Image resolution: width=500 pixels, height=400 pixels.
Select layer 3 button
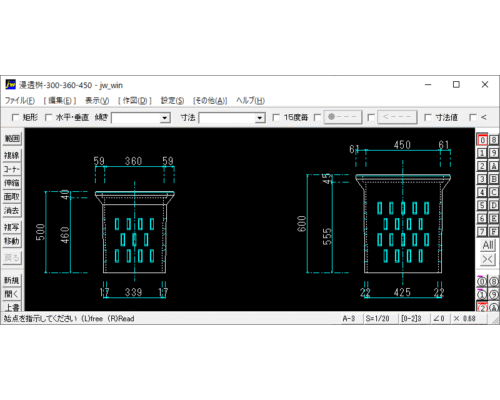482,179
